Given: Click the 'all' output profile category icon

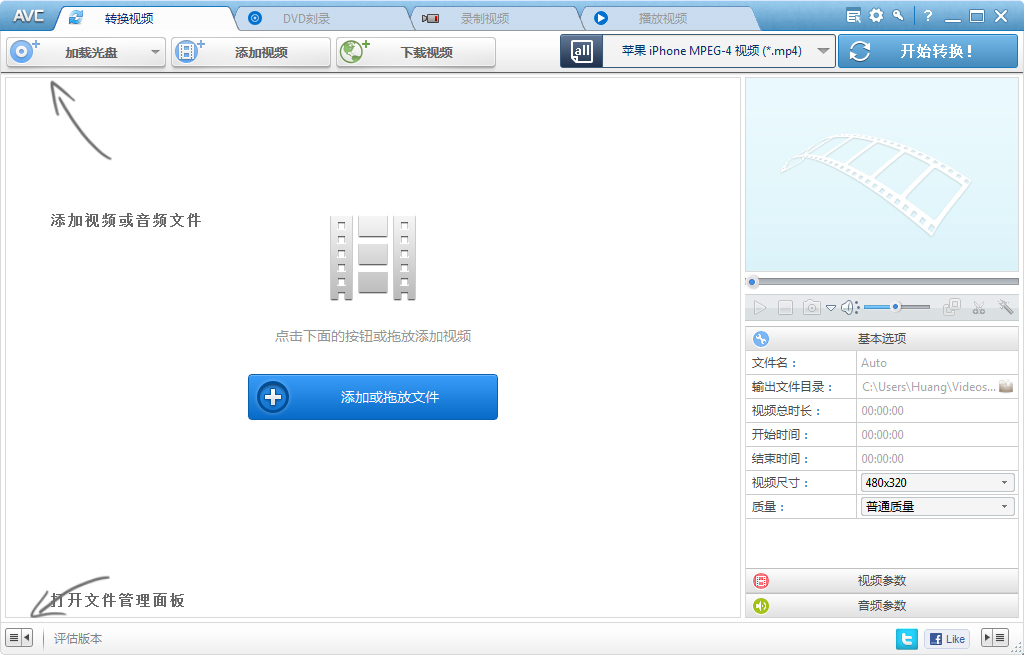Looking at the screenshot, I should (x=581, y=51).
